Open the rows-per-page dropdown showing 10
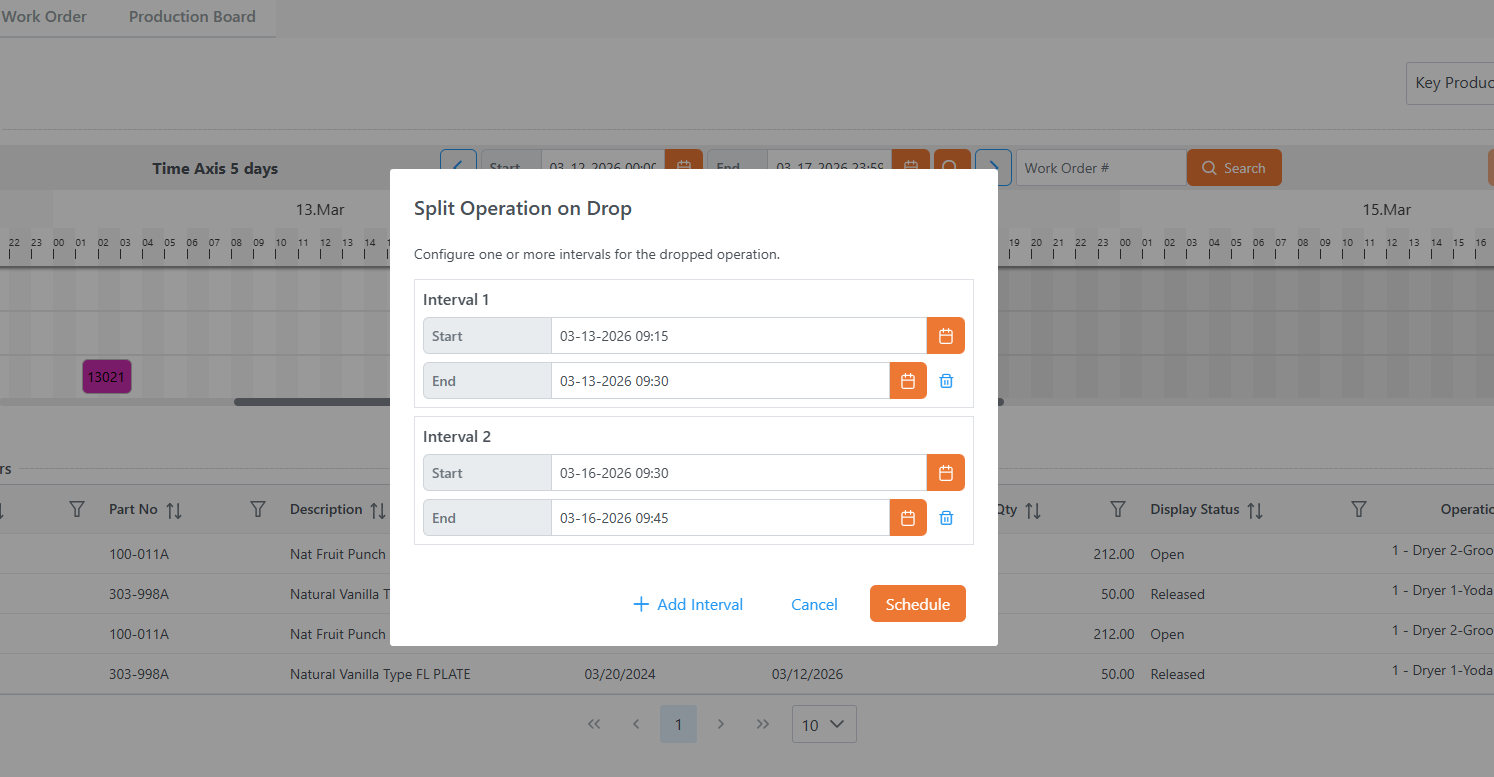1494x777 pixels. point(824,725)
